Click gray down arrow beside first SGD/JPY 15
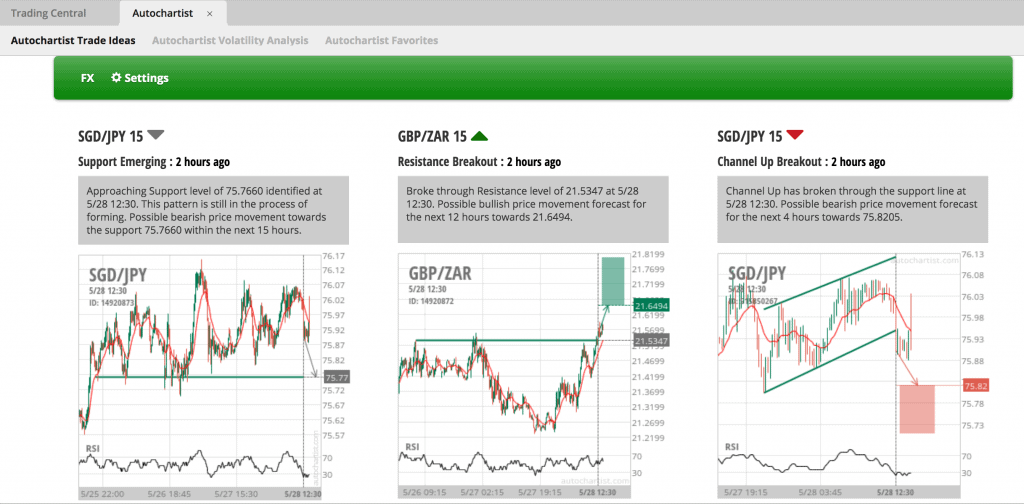 (155, 135)
